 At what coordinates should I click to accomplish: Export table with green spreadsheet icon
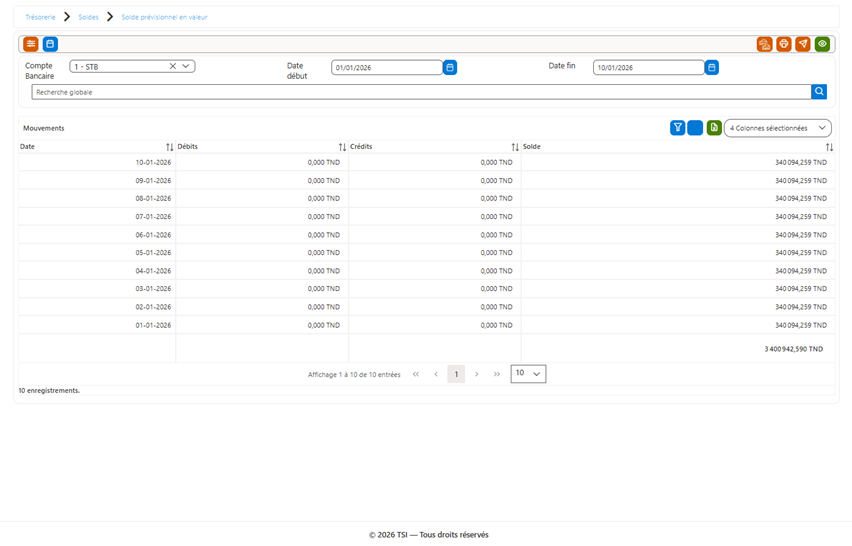point(714,128)
